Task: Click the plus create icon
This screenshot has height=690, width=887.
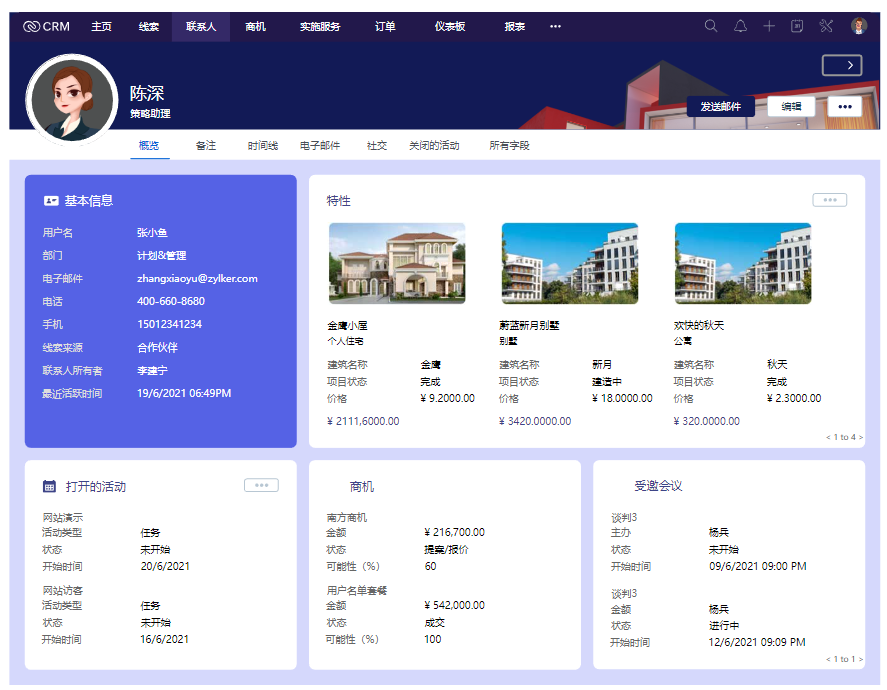Action: click(768, 26)
